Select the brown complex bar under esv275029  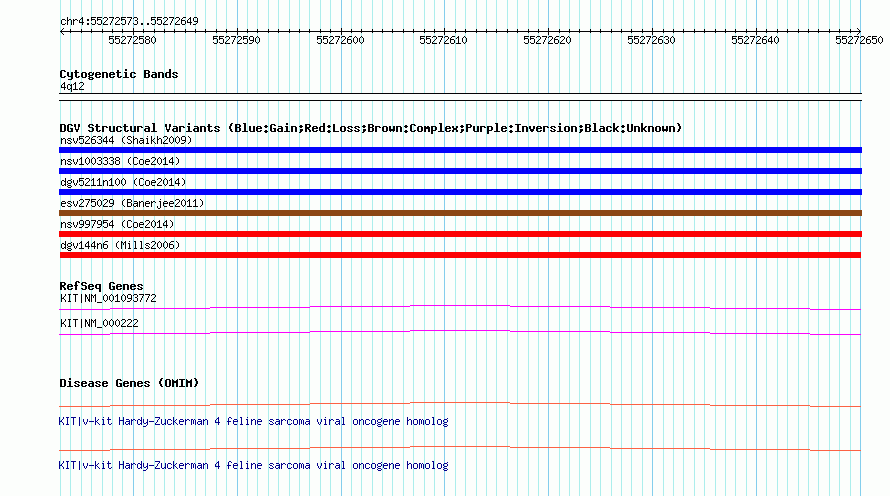[460, 213]
